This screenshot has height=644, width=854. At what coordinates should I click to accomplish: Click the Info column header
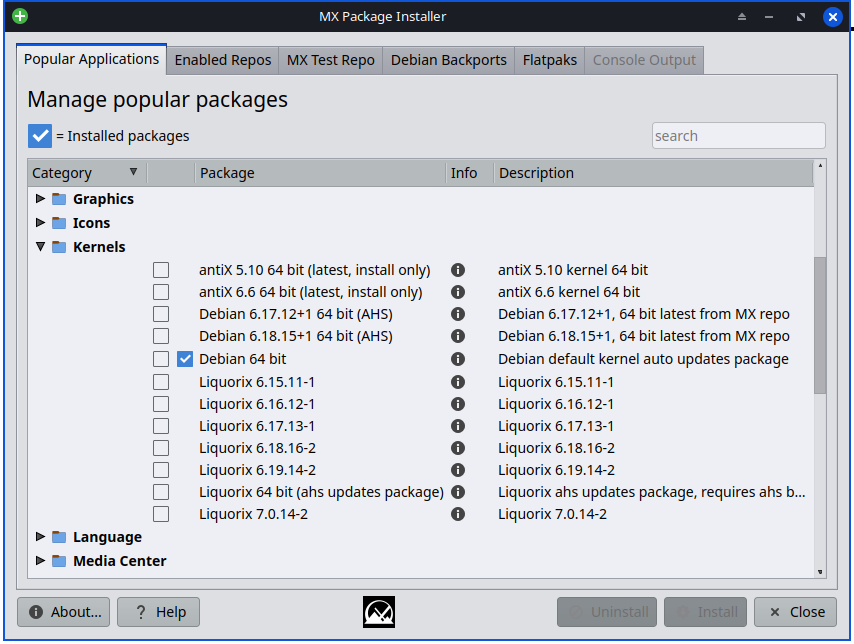pos(469,173)
